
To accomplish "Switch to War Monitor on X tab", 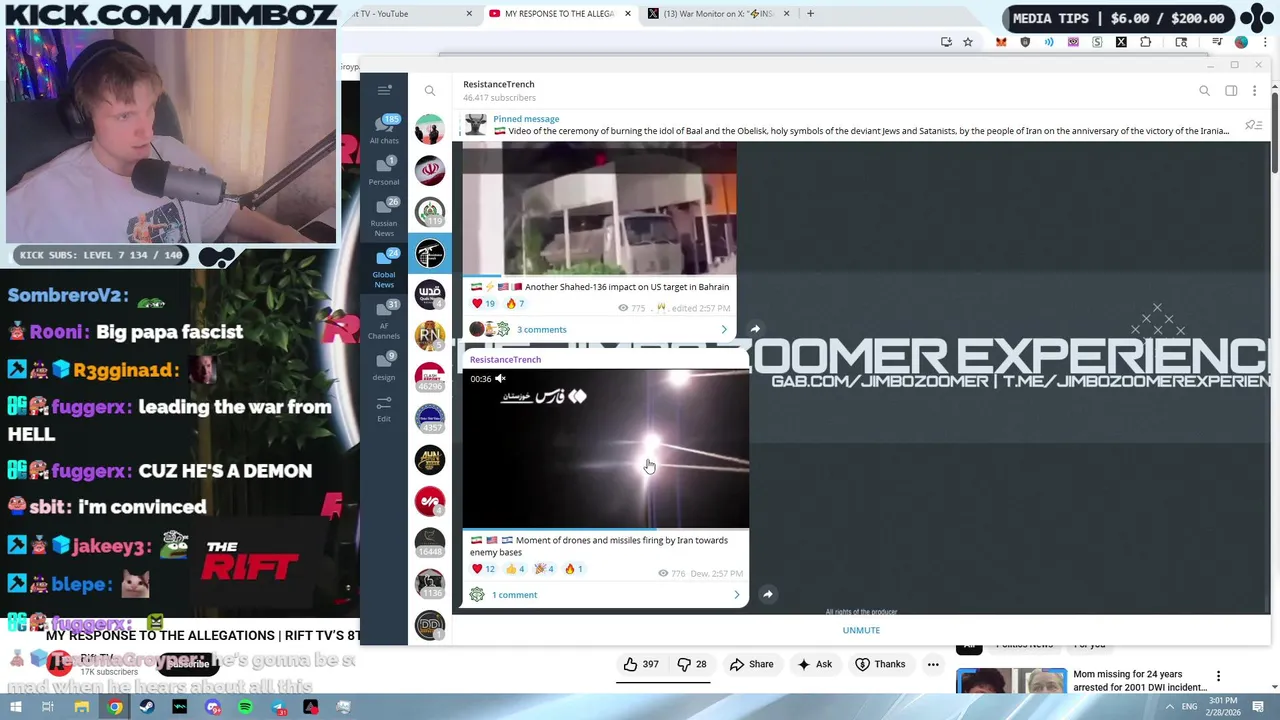I will pos(720,14).
